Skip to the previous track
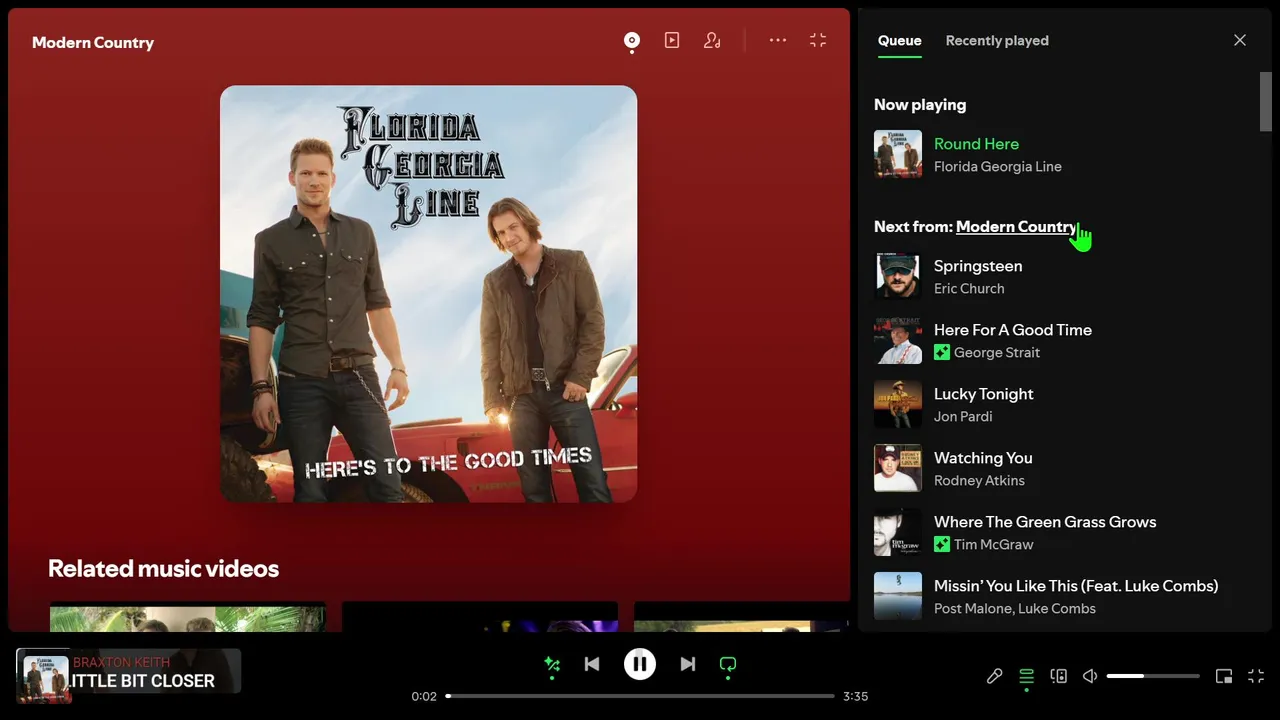This screenshot has height=720, width=1280. (x=592, y=664)
